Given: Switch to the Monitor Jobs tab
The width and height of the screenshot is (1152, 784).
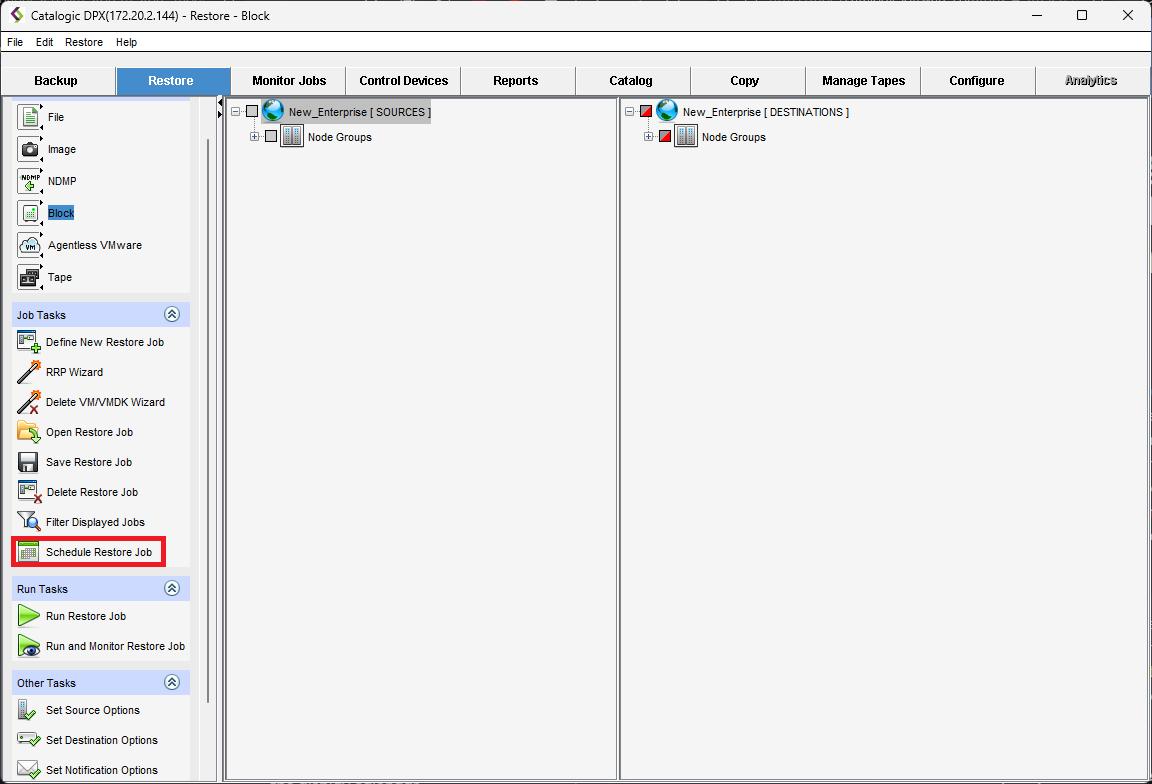Looking at the screenshot, I should tap(288, 81).
